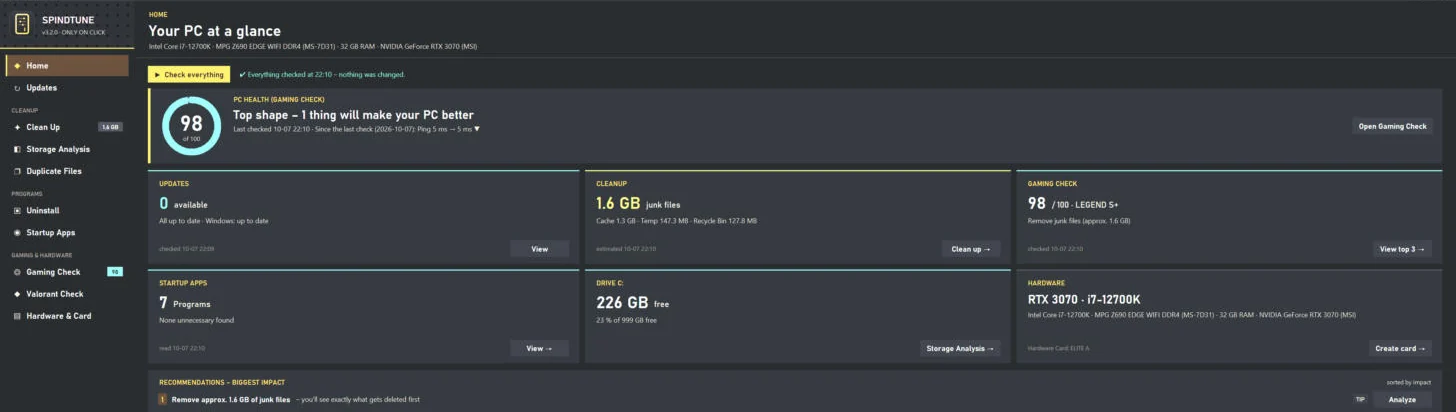1456x412 pixels.
Task: Click View in the Updates card
Action: (x=539, y=249)
